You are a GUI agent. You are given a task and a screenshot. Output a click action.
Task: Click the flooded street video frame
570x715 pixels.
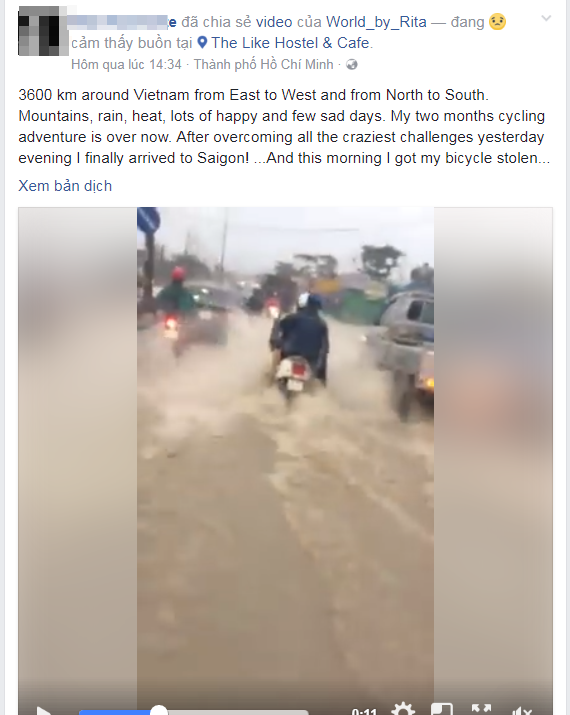click(x=285, y=451)
